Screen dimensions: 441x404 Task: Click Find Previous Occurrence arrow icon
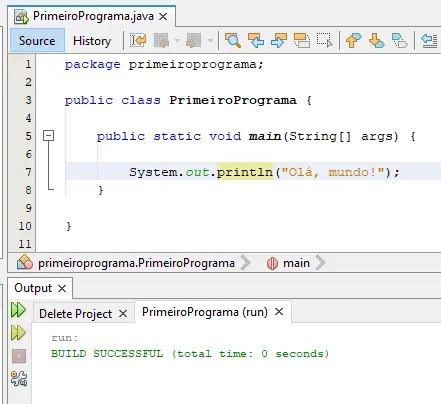click(x=256, y=41)
